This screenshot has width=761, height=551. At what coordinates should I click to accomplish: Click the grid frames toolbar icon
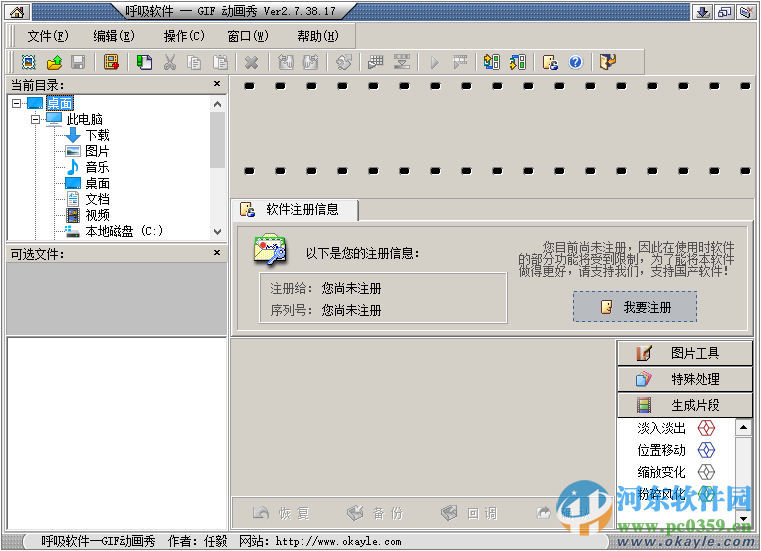click(376, 62)
